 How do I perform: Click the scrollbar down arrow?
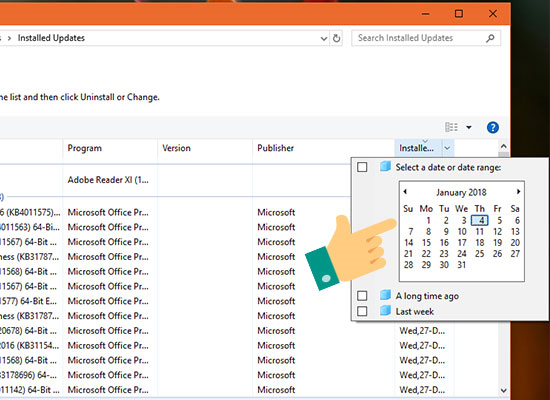(x=503, y=390)
